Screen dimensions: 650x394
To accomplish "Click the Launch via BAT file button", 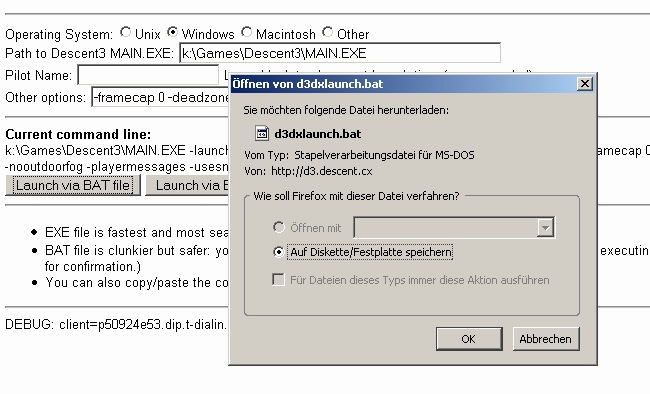I will 73,185.
